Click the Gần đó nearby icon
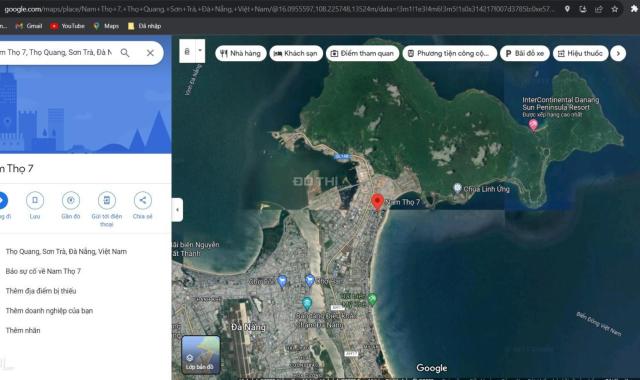The image size is (640, 380). pyautogui.click(x=71, y=200)
